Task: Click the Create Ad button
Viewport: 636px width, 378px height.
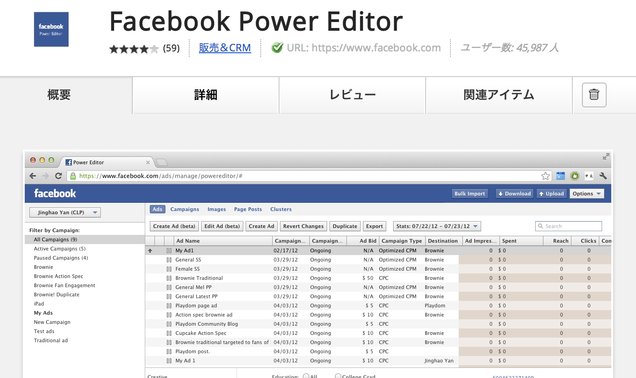Action: 261,226
